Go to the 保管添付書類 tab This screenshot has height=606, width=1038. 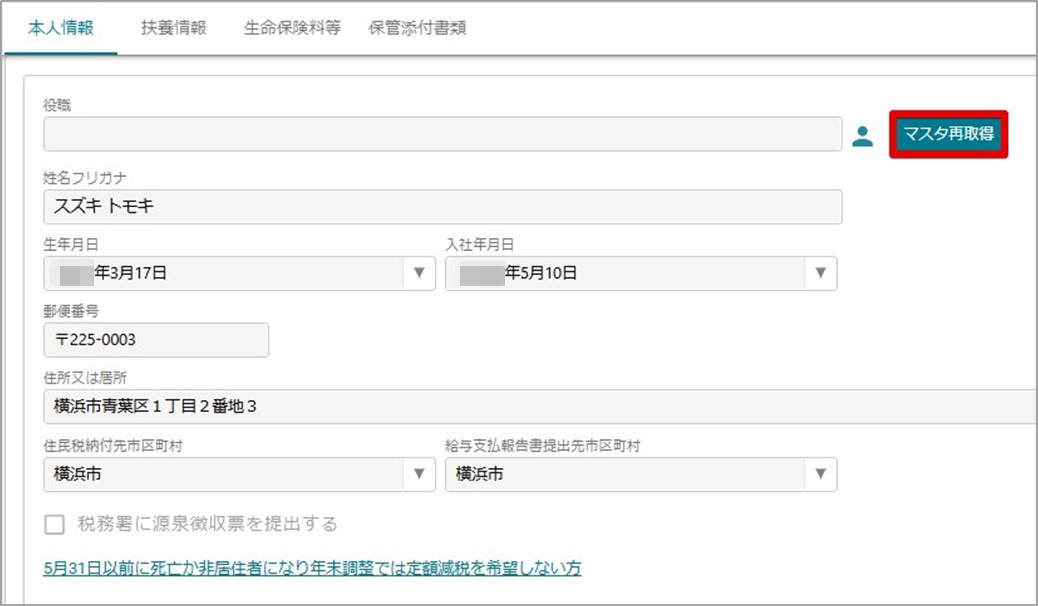417,28
